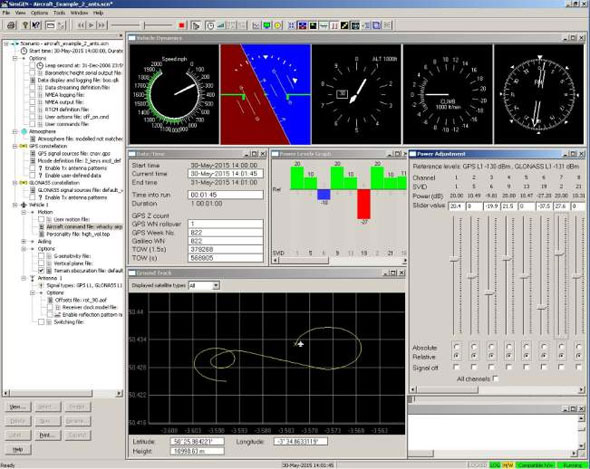Viewport: 590px width, 469px height.
Task: Uncheck the Terrain obscuration file checkbox
Action: pos(41,271)
